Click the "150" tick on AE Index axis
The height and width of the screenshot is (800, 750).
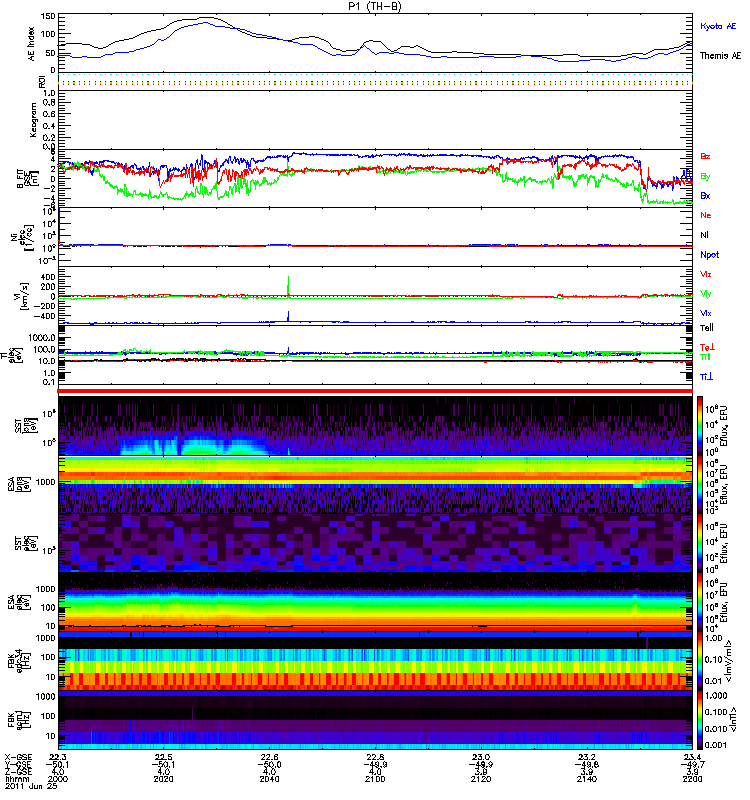point(47,16)
